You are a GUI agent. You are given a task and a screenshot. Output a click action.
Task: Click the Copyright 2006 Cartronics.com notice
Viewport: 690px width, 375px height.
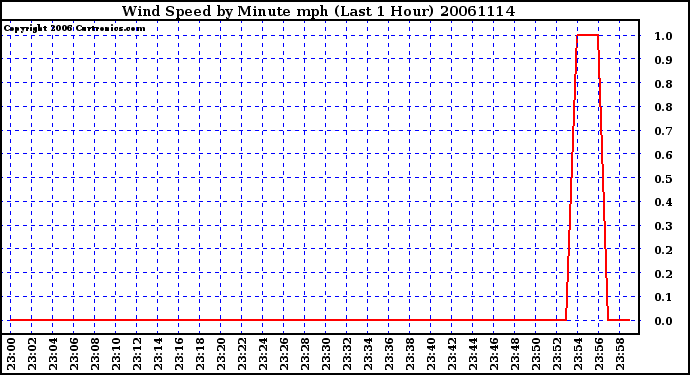pyautogui.click(x=74, y=28)
